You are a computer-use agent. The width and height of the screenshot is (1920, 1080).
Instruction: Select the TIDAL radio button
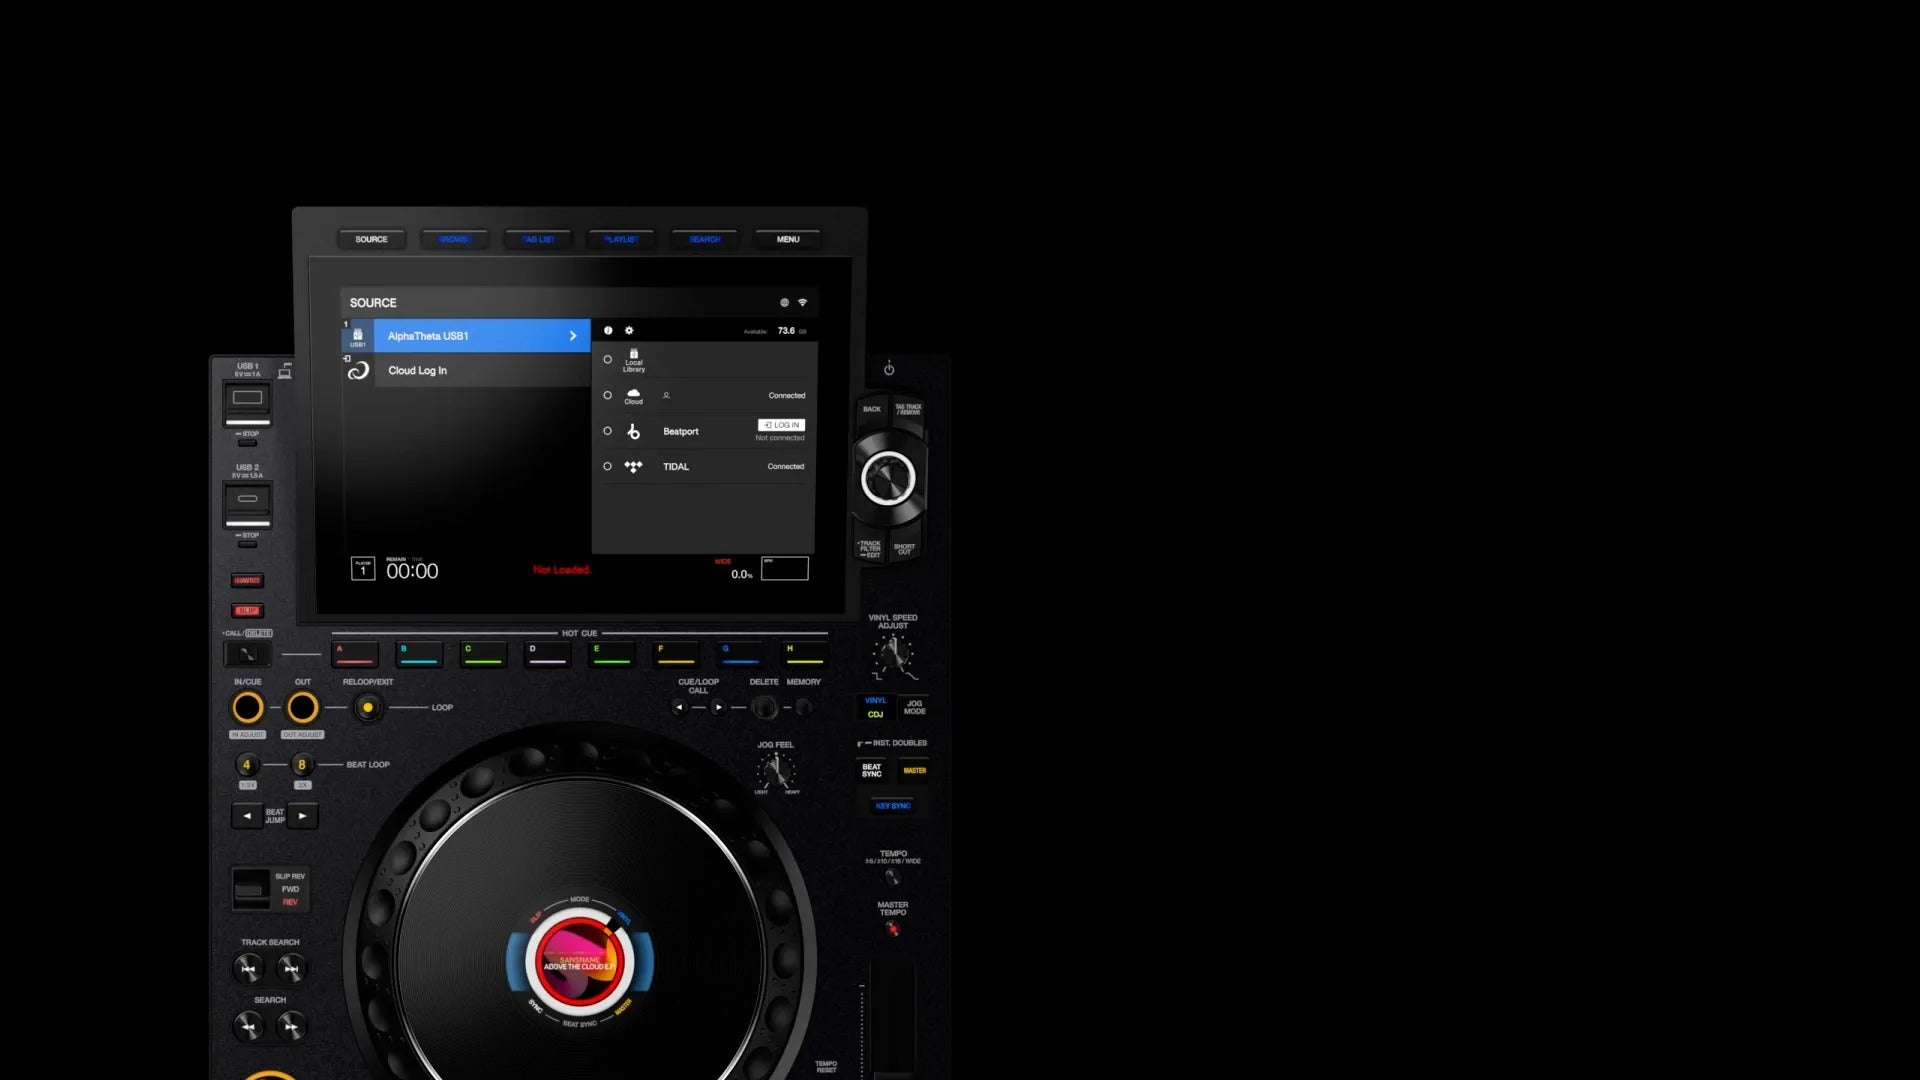(607, 466)
